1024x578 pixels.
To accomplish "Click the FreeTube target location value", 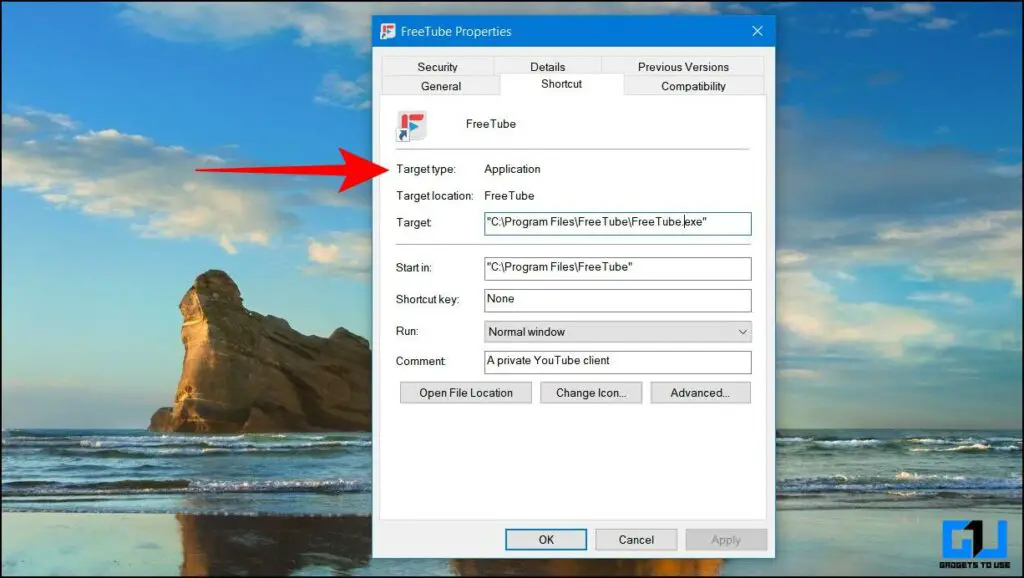I will click(x=509, y=196).
